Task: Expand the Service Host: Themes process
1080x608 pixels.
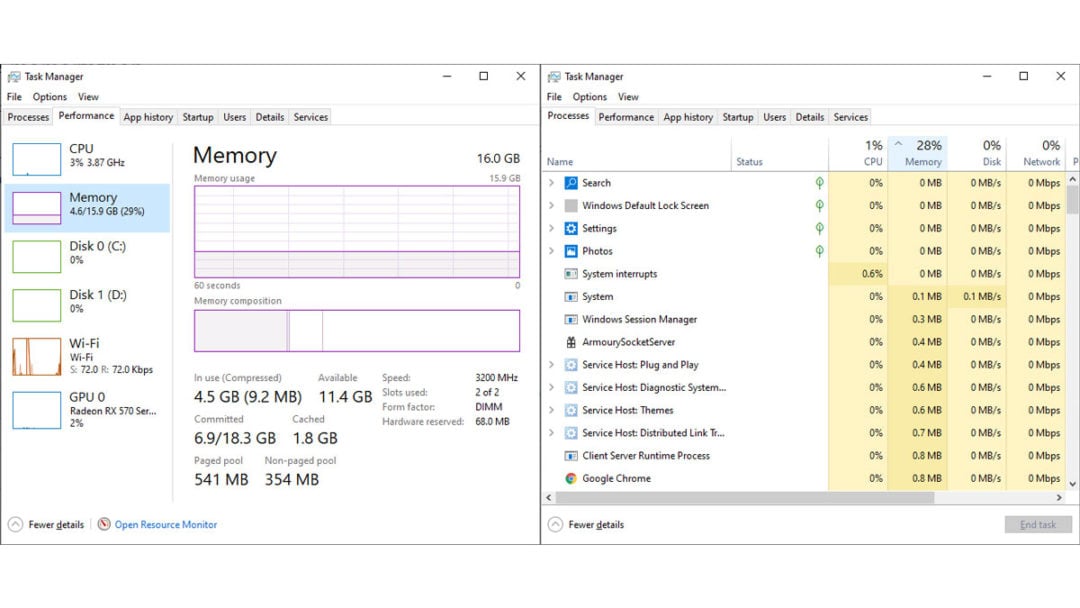Action: point(551,410)
